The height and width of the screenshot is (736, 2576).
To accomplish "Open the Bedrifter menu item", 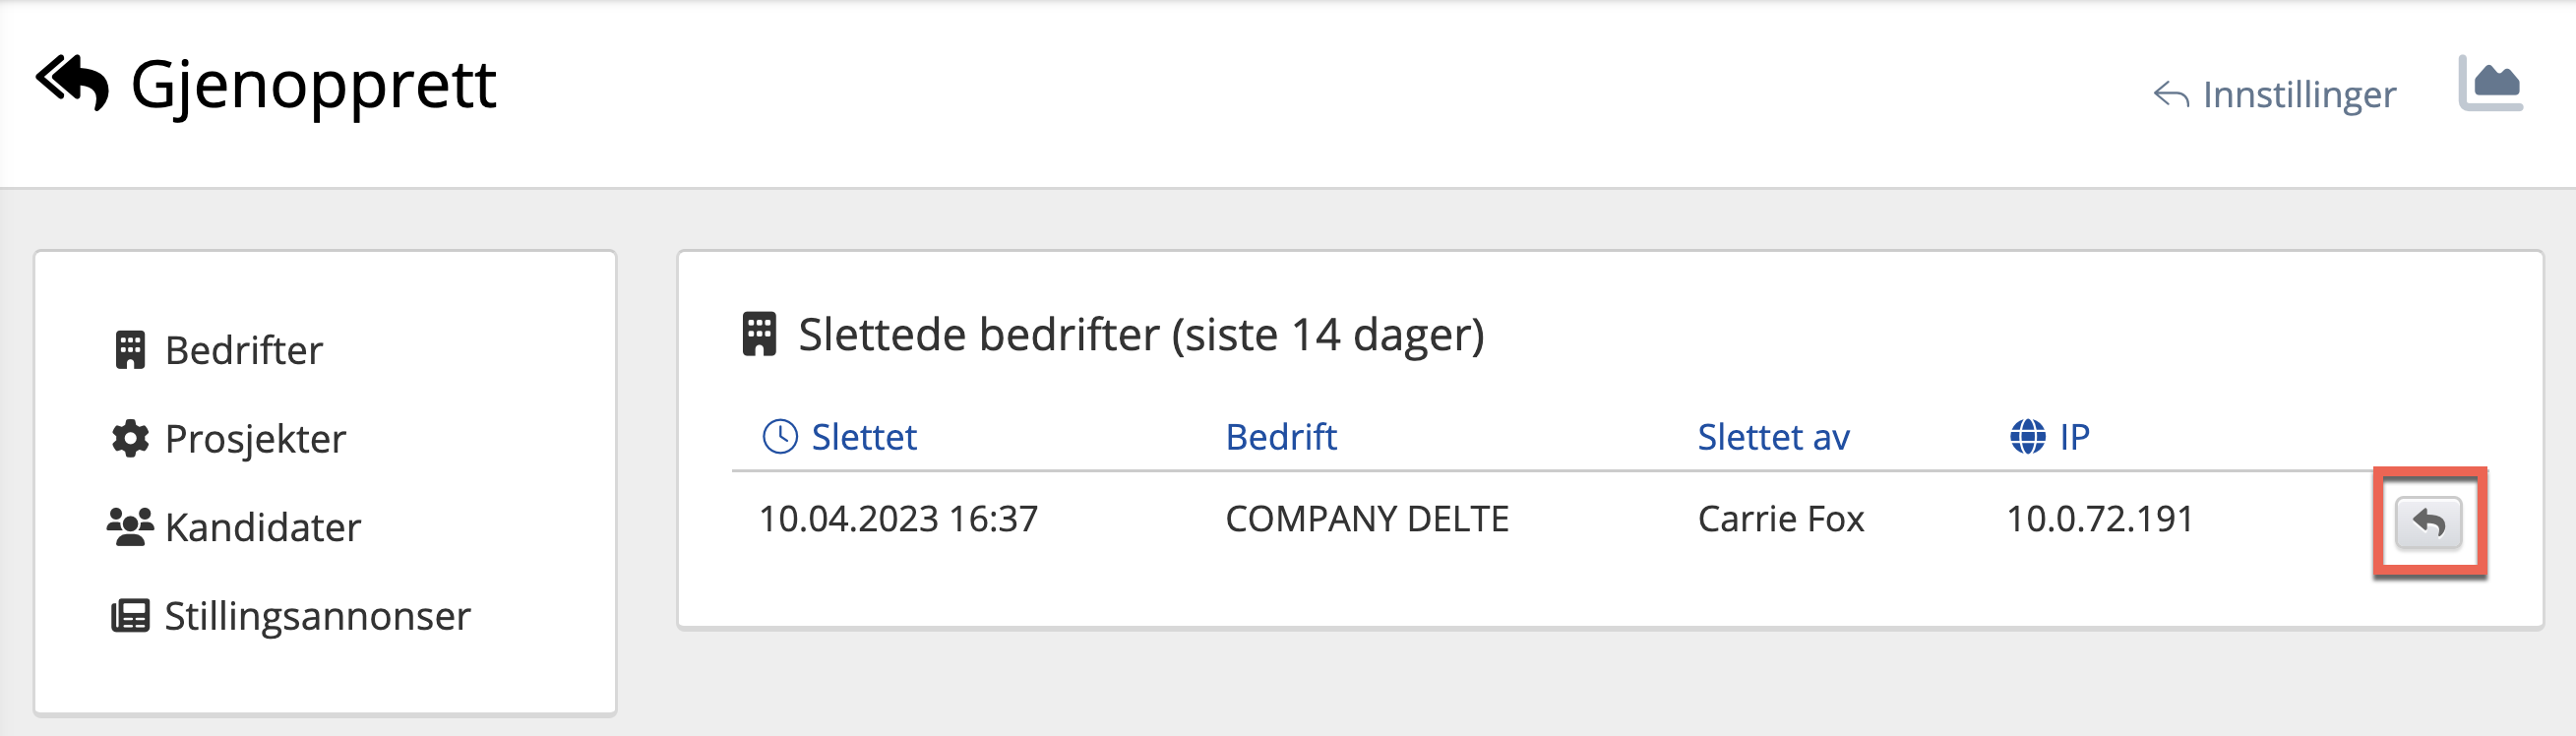I will pyautogui.click(x=243, y=350).
